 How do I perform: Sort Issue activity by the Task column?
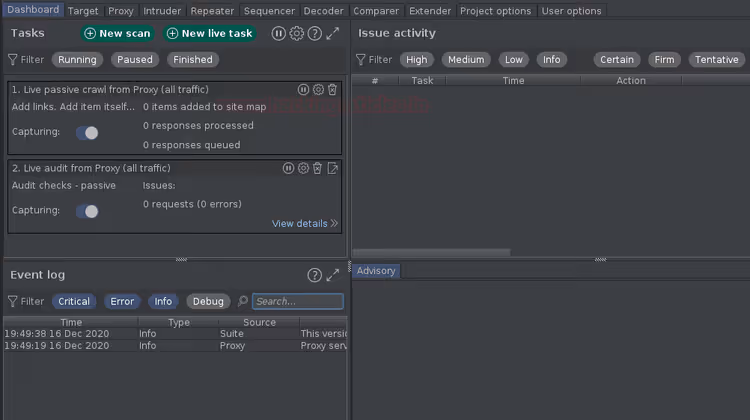coord(422,80)
